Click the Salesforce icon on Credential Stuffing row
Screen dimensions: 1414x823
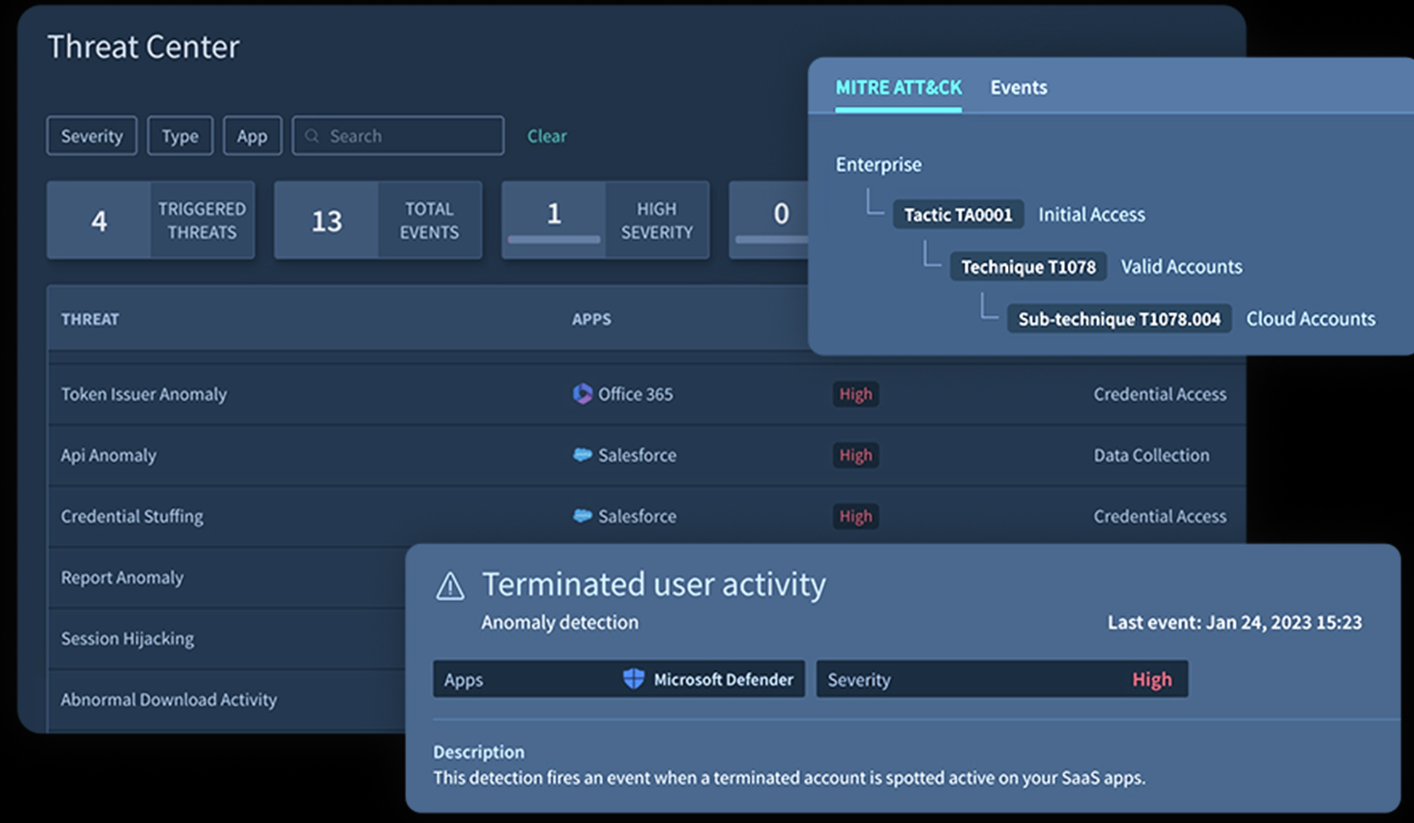(583, 516)
